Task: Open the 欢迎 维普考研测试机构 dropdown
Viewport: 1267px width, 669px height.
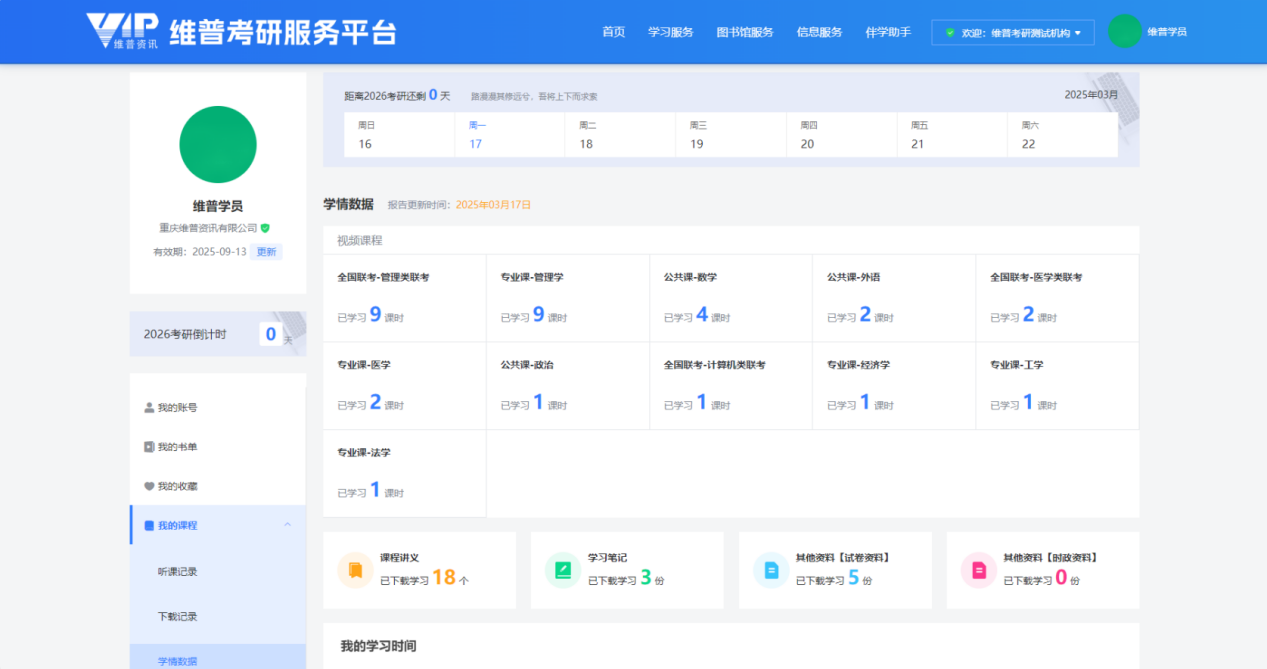Action: click(x=1012, y=33)
